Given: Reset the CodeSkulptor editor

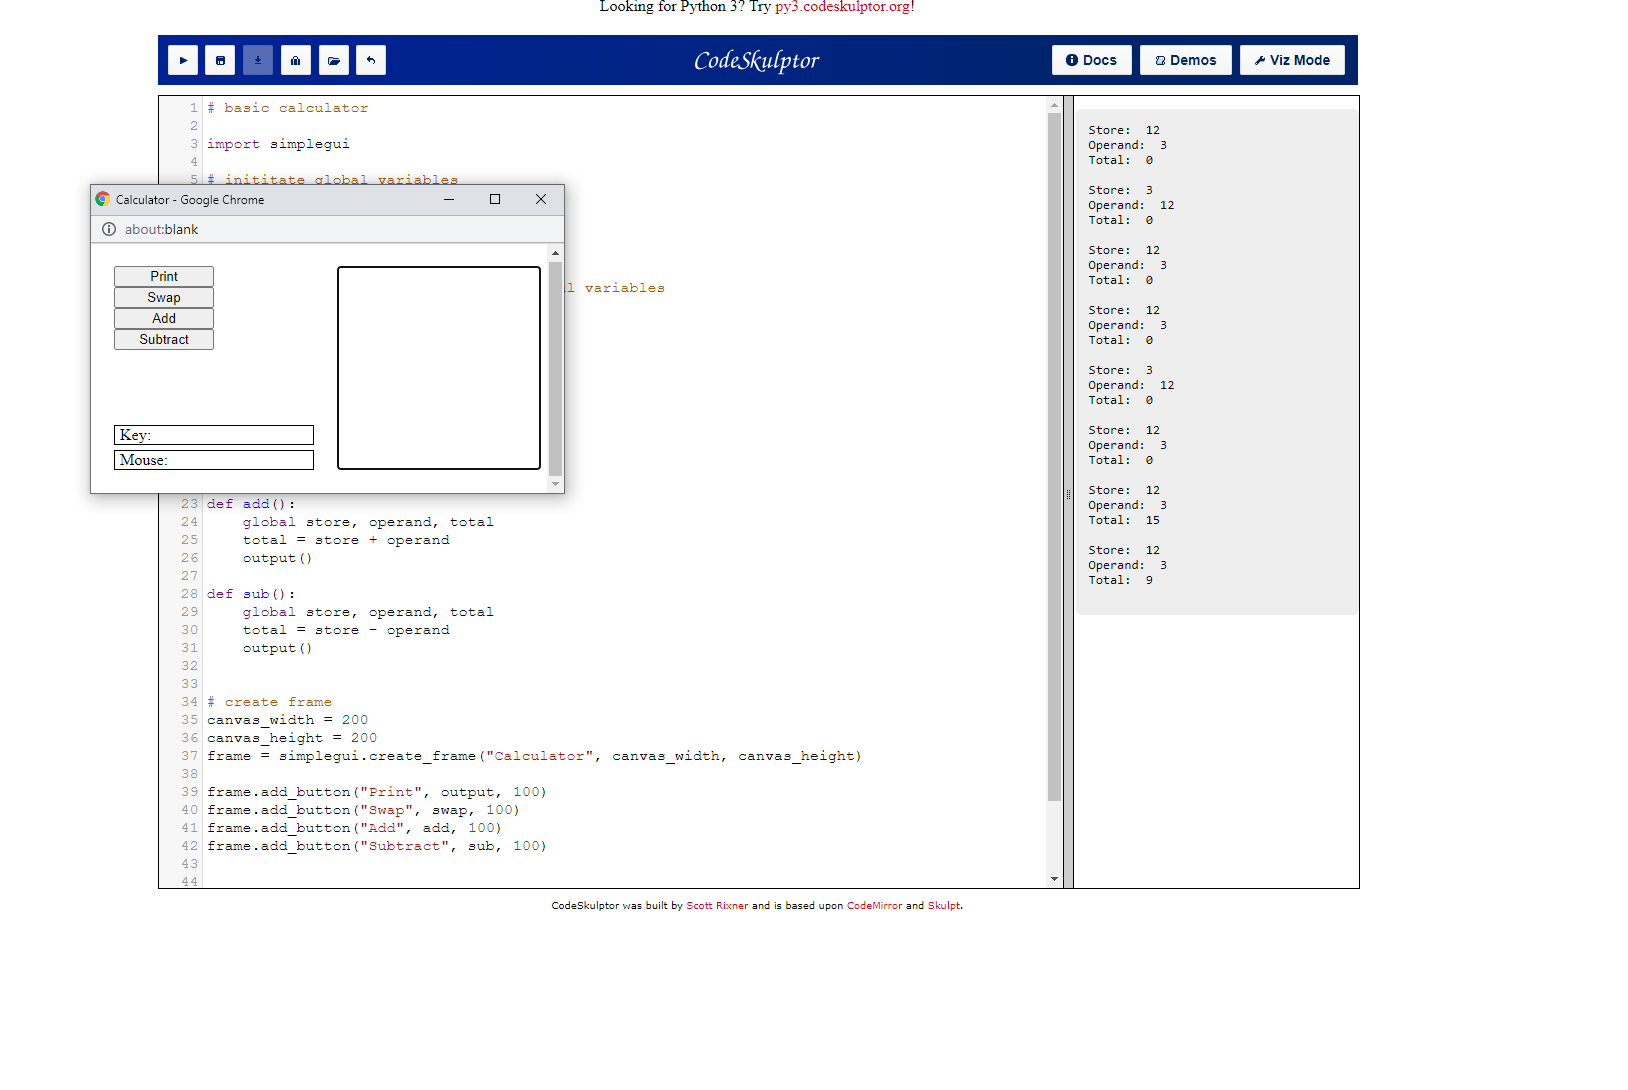Looking at the screenshot, I should 370,60.
